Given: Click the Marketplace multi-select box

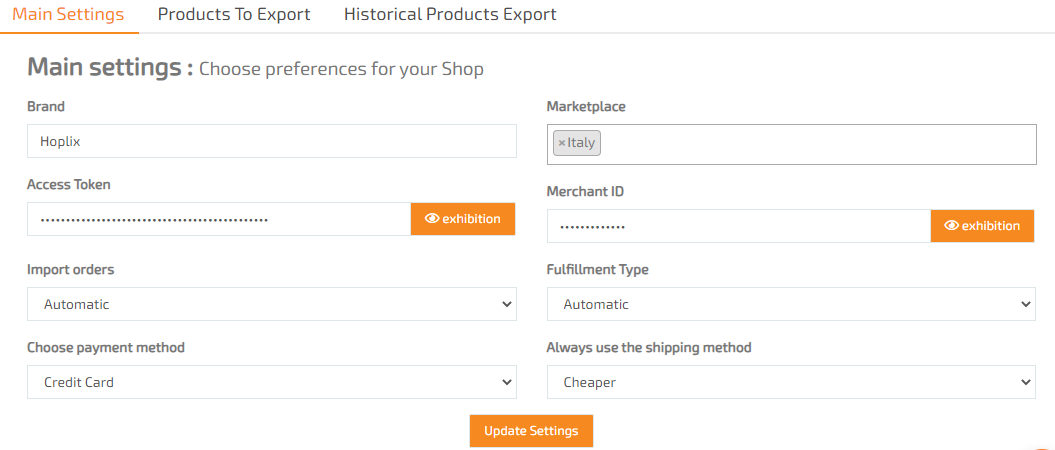Looking at the screenshot, I should [791, 144].
